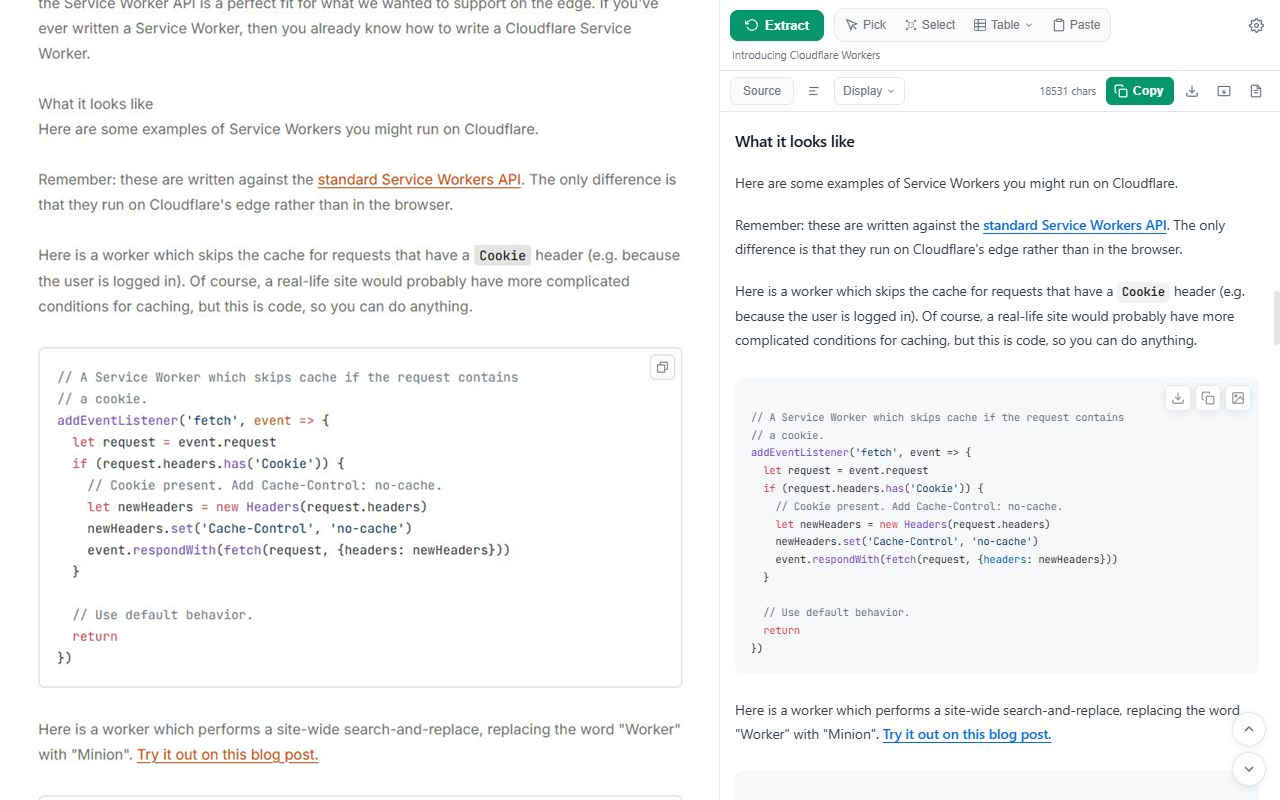This screenshot has height=800, width=1280.
Task: Click 'addEventListener' in the extractor code block
Action: pyautogui.click(x=800, y=453)
